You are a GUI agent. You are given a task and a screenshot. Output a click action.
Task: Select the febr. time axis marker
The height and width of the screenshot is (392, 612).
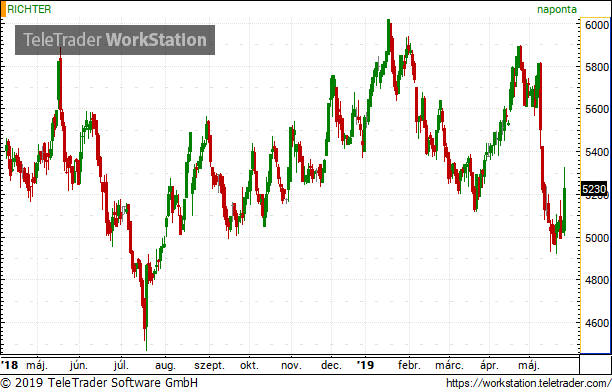point(409,365)
